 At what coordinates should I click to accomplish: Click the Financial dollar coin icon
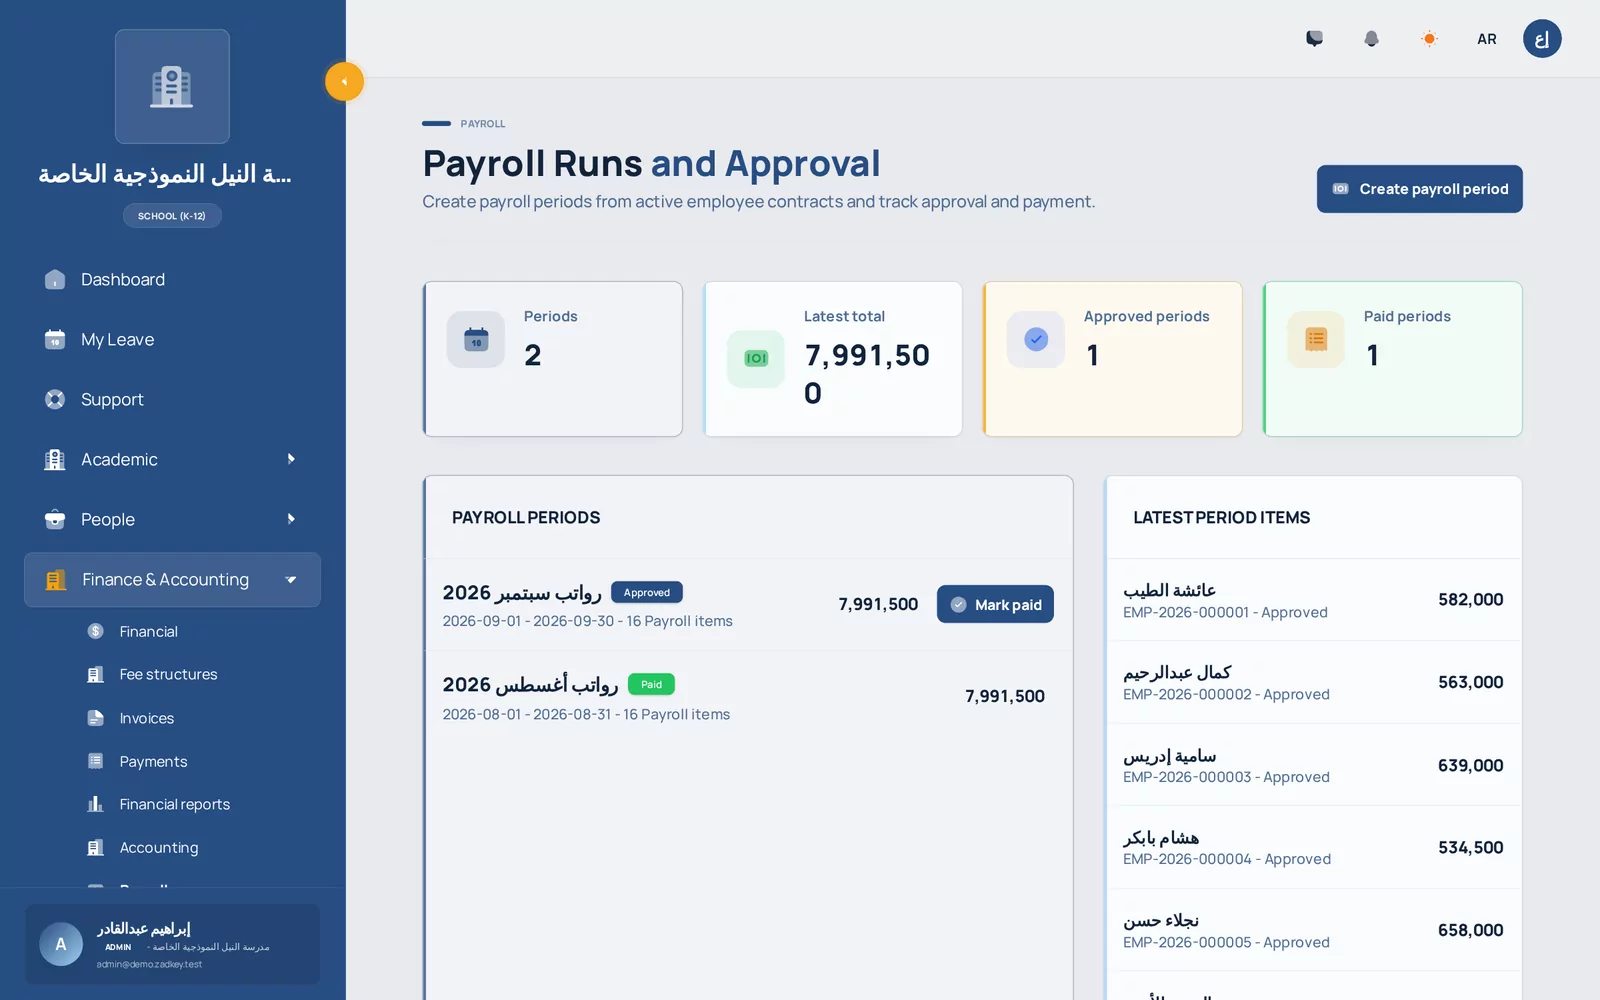point(96,631)
